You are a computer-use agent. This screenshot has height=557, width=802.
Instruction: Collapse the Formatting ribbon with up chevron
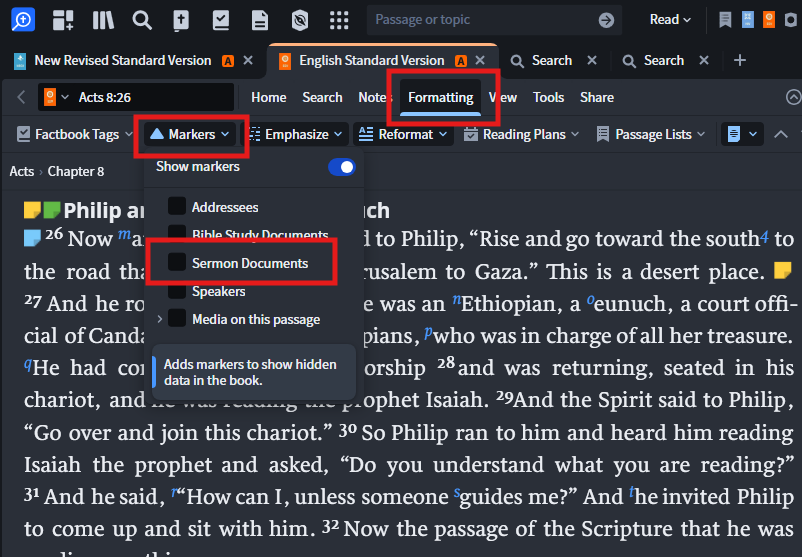tap(781, 135)
